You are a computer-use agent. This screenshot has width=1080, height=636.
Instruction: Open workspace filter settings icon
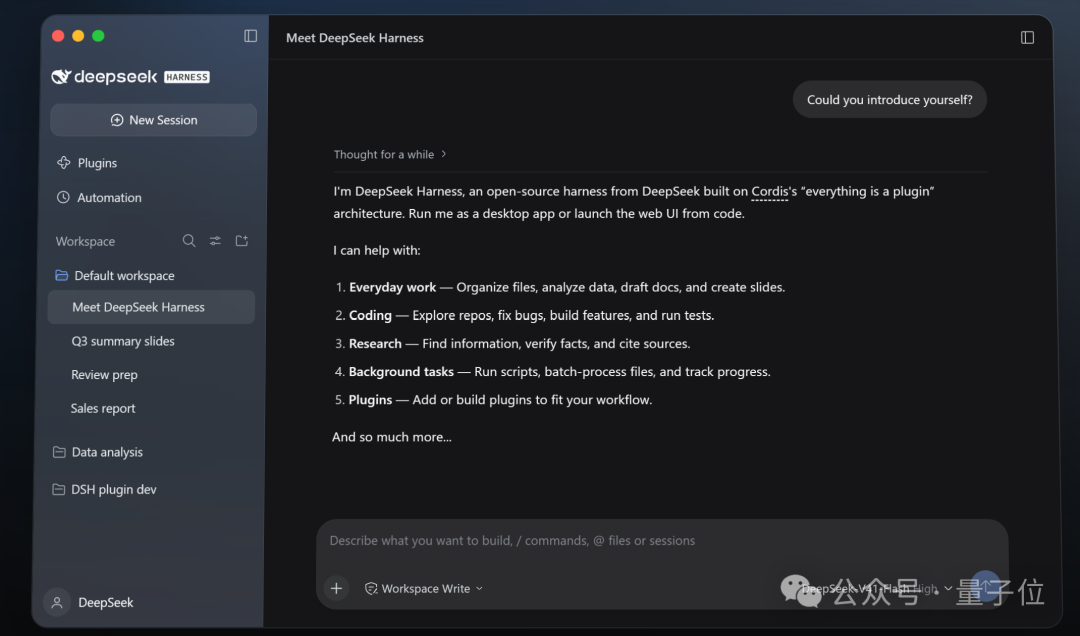coord(215,240)
